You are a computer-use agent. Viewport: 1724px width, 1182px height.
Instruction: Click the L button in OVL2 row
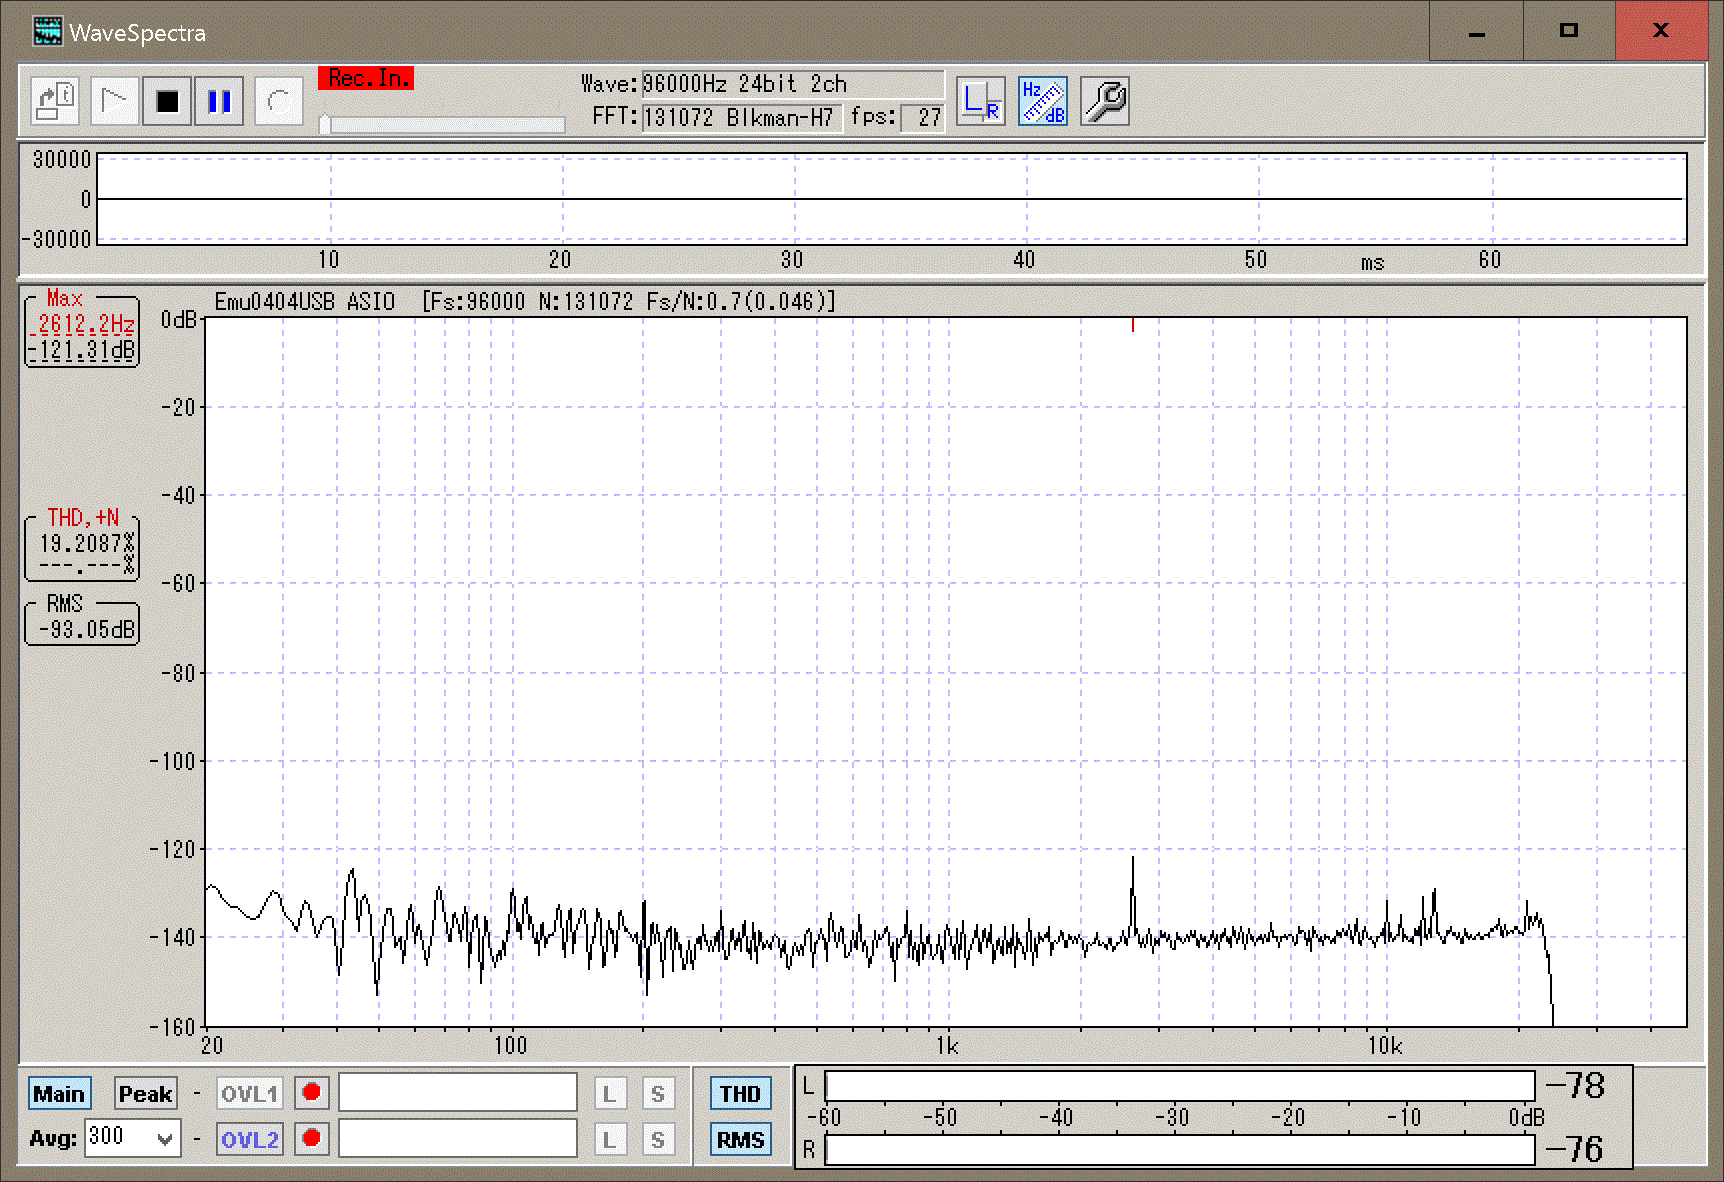tap(609, 1140)
